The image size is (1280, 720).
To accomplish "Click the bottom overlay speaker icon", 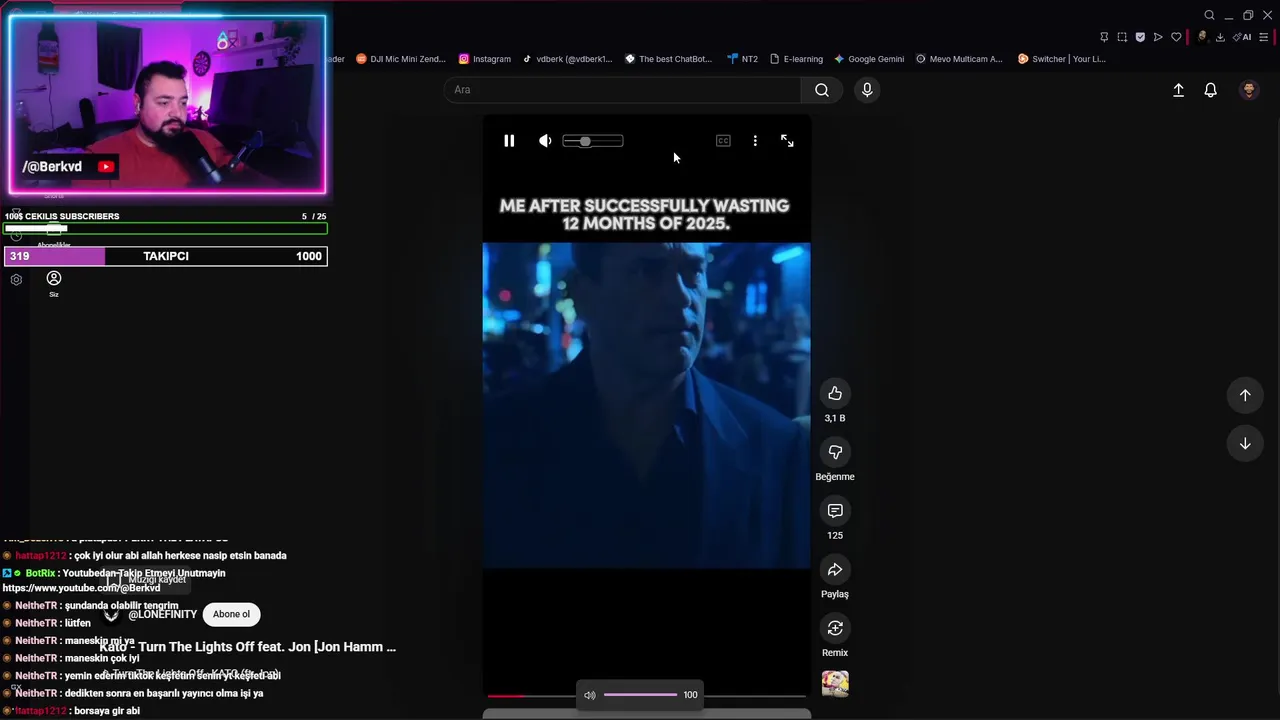I will point(590,695).
